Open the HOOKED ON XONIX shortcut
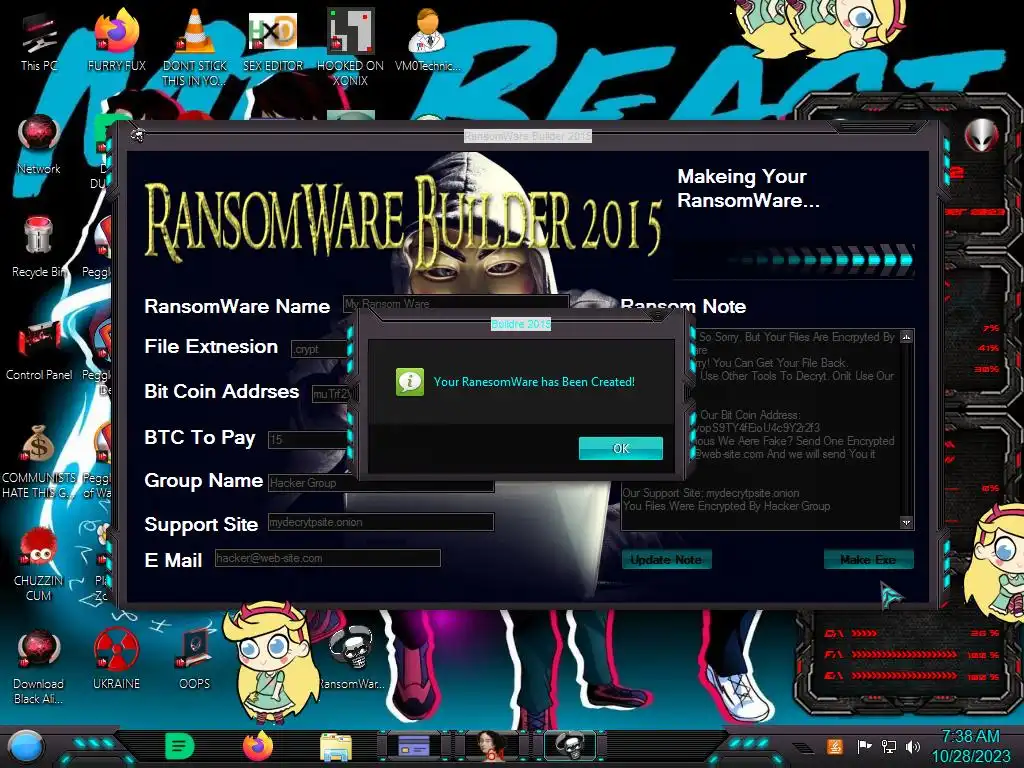 pos(351,49)
